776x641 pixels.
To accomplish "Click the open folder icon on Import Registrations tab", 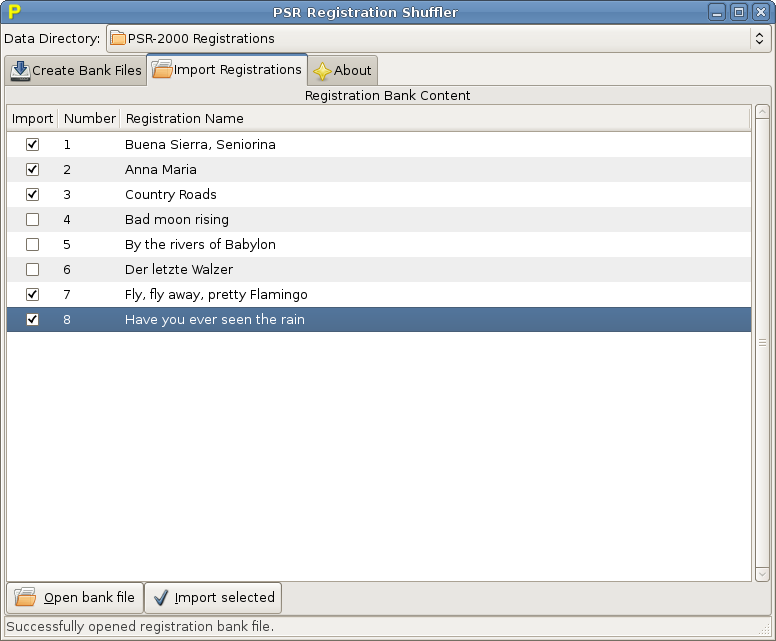I will [162, 70].
